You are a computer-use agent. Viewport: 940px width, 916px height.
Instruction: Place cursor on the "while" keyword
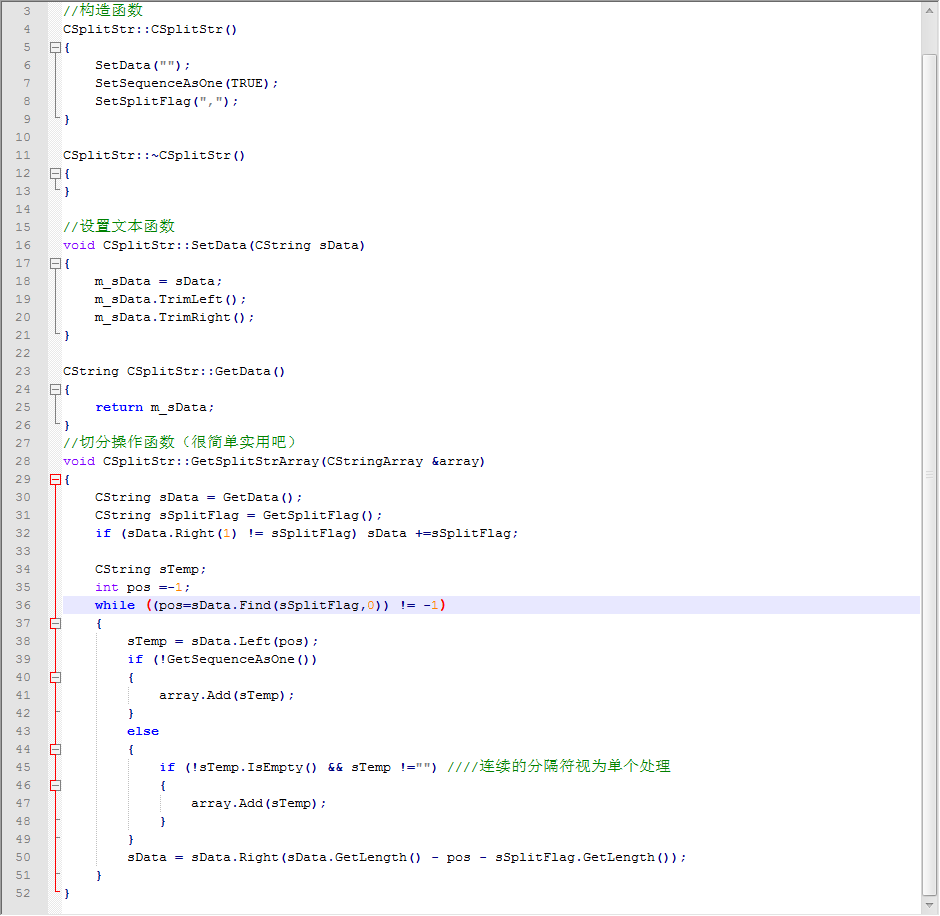click(x=114, y=605)
